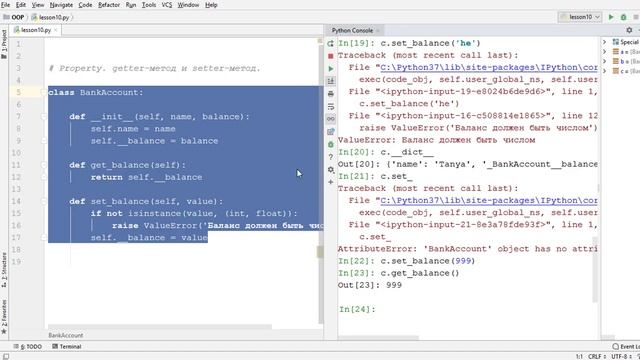Expand variable a in the variables pane
The image size is (640, 360).
[605, 51]
